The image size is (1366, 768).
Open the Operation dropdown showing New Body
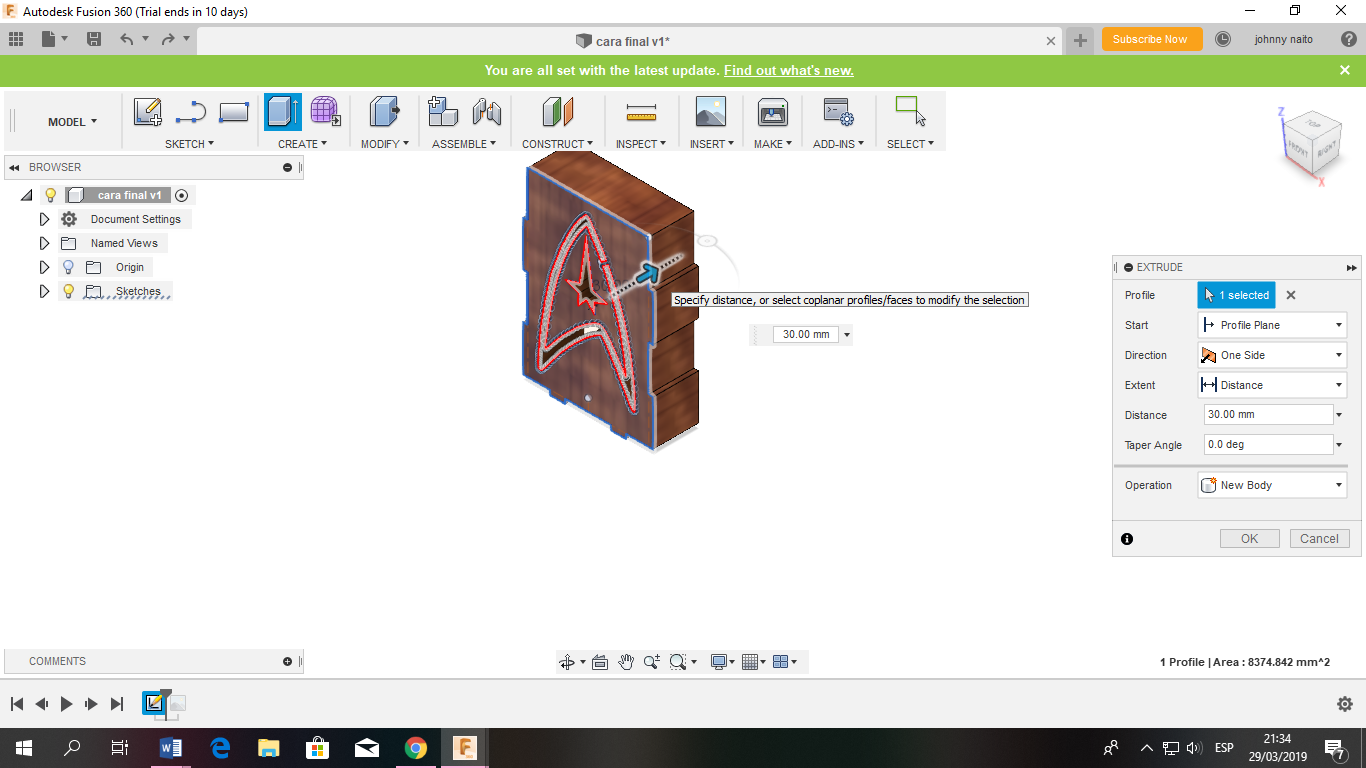(1272, 485)
